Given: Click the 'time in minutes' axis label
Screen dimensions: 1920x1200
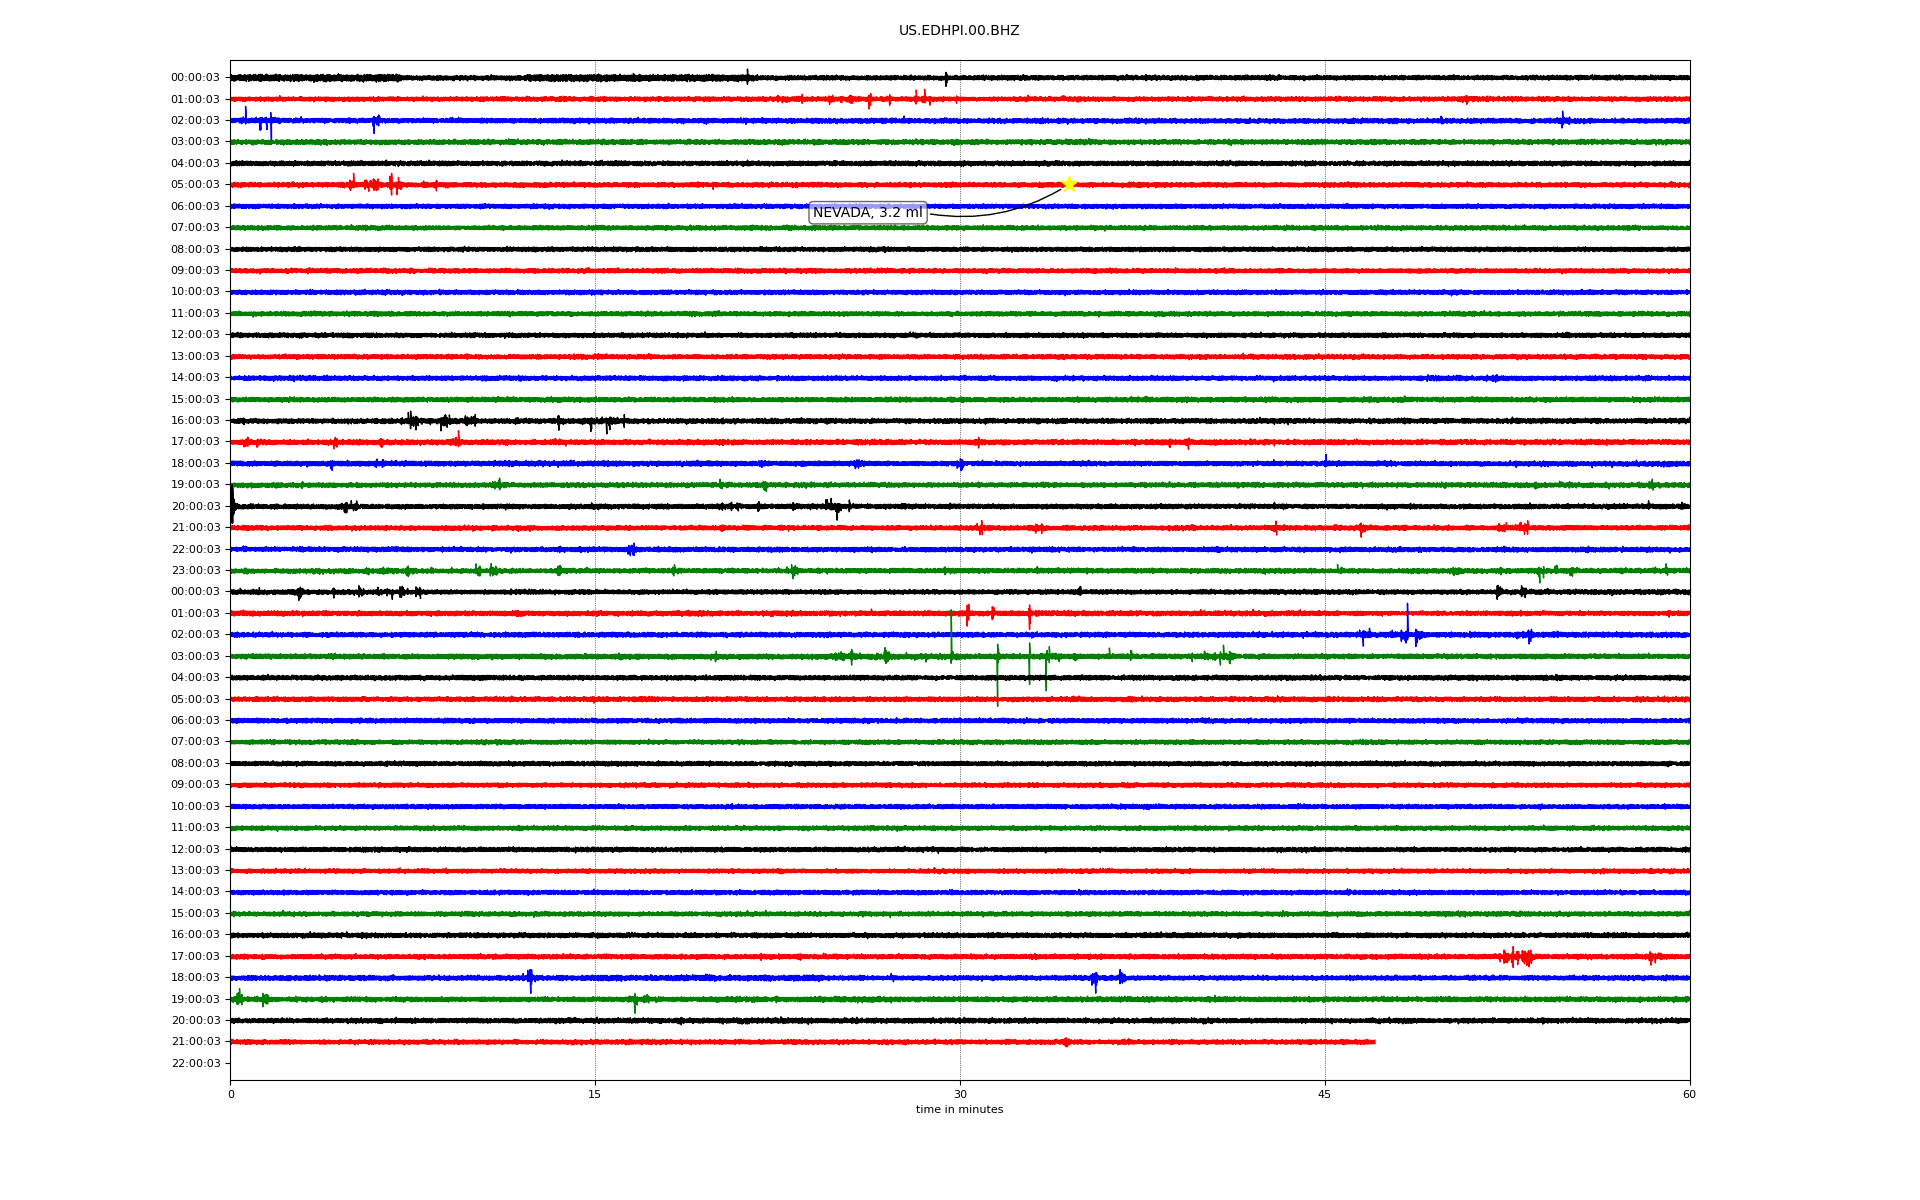Looking at the screenshot, I should 958,1110.
